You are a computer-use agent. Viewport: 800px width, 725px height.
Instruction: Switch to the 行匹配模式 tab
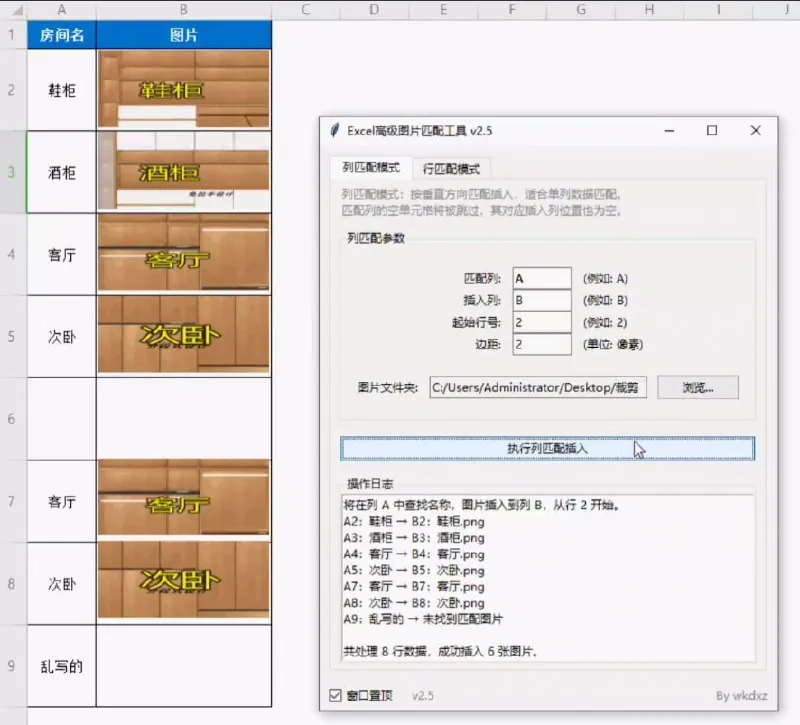[451, 168]
